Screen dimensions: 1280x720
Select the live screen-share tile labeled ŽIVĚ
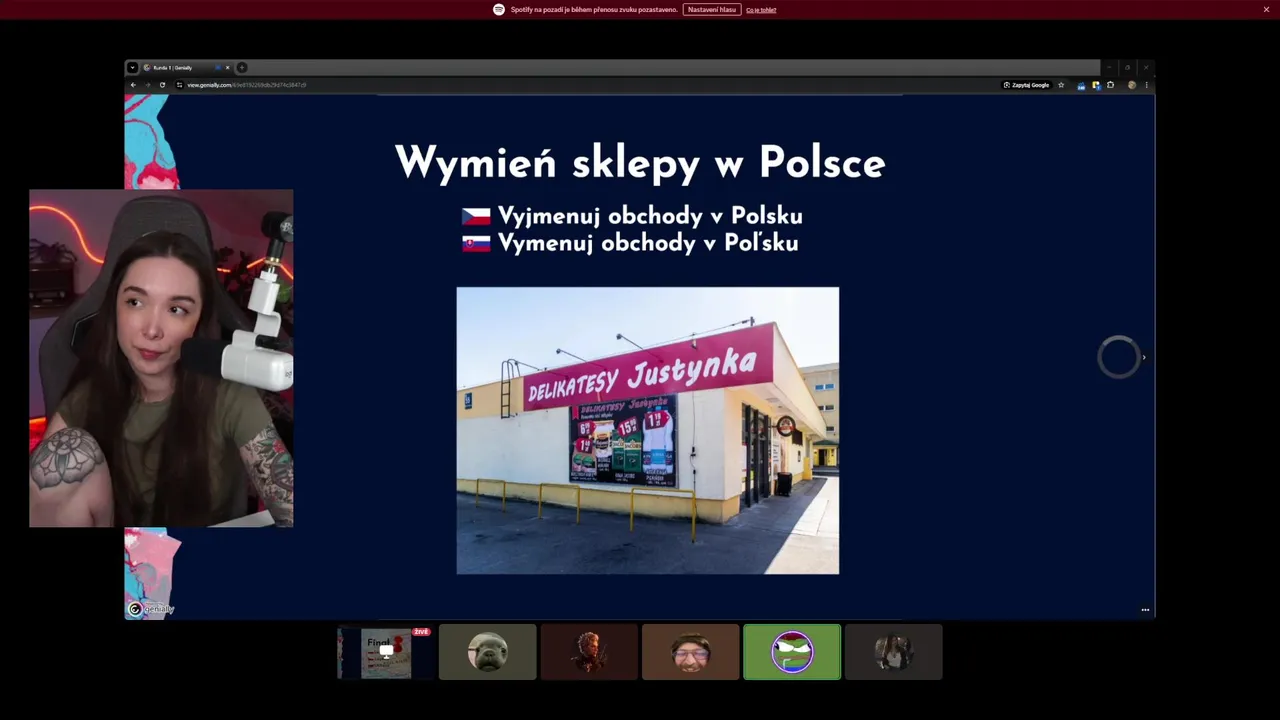[386, 652]
